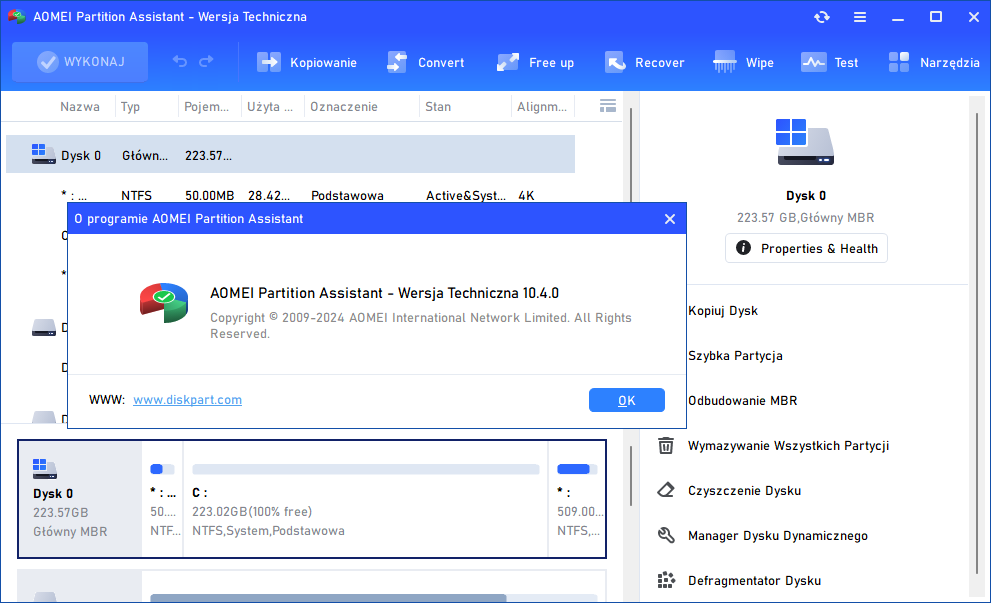Open the hamburger menu in title bar
This screenshot has height=603, width=991.
point(860,17)
